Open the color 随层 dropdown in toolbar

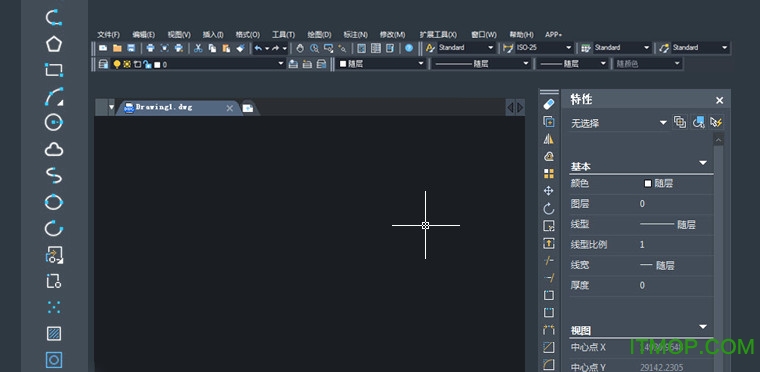(421, 64)
